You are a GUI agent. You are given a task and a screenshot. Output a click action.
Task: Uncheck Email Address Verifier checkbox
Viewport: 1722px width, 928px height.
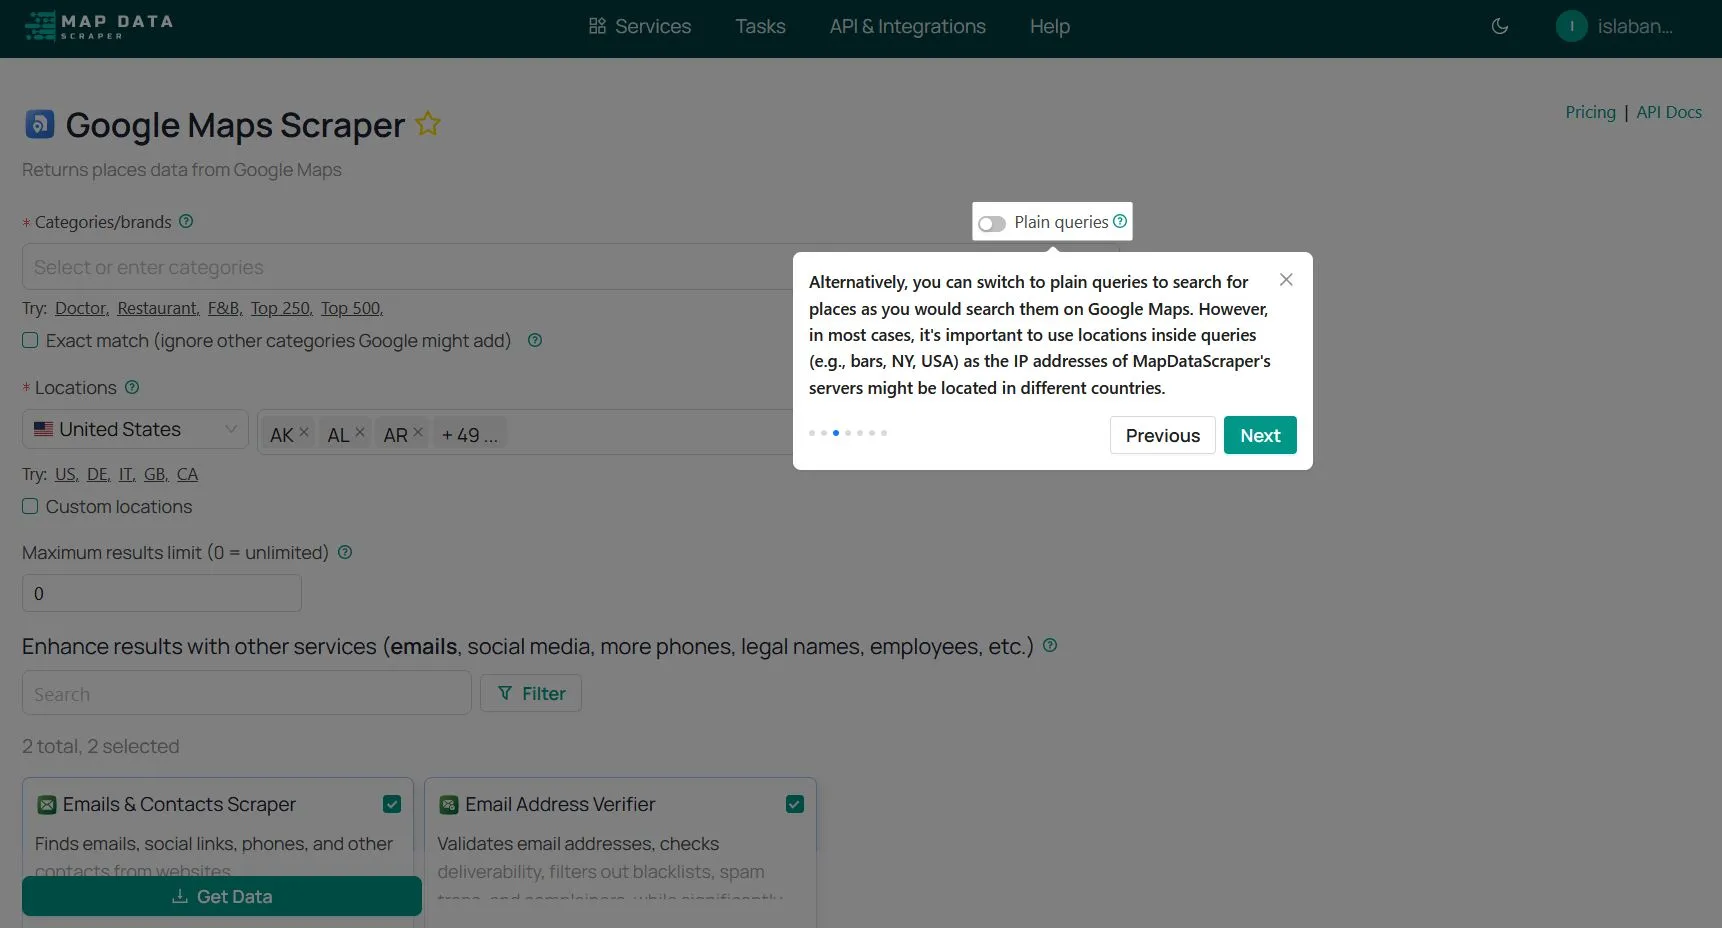[795, 804]
